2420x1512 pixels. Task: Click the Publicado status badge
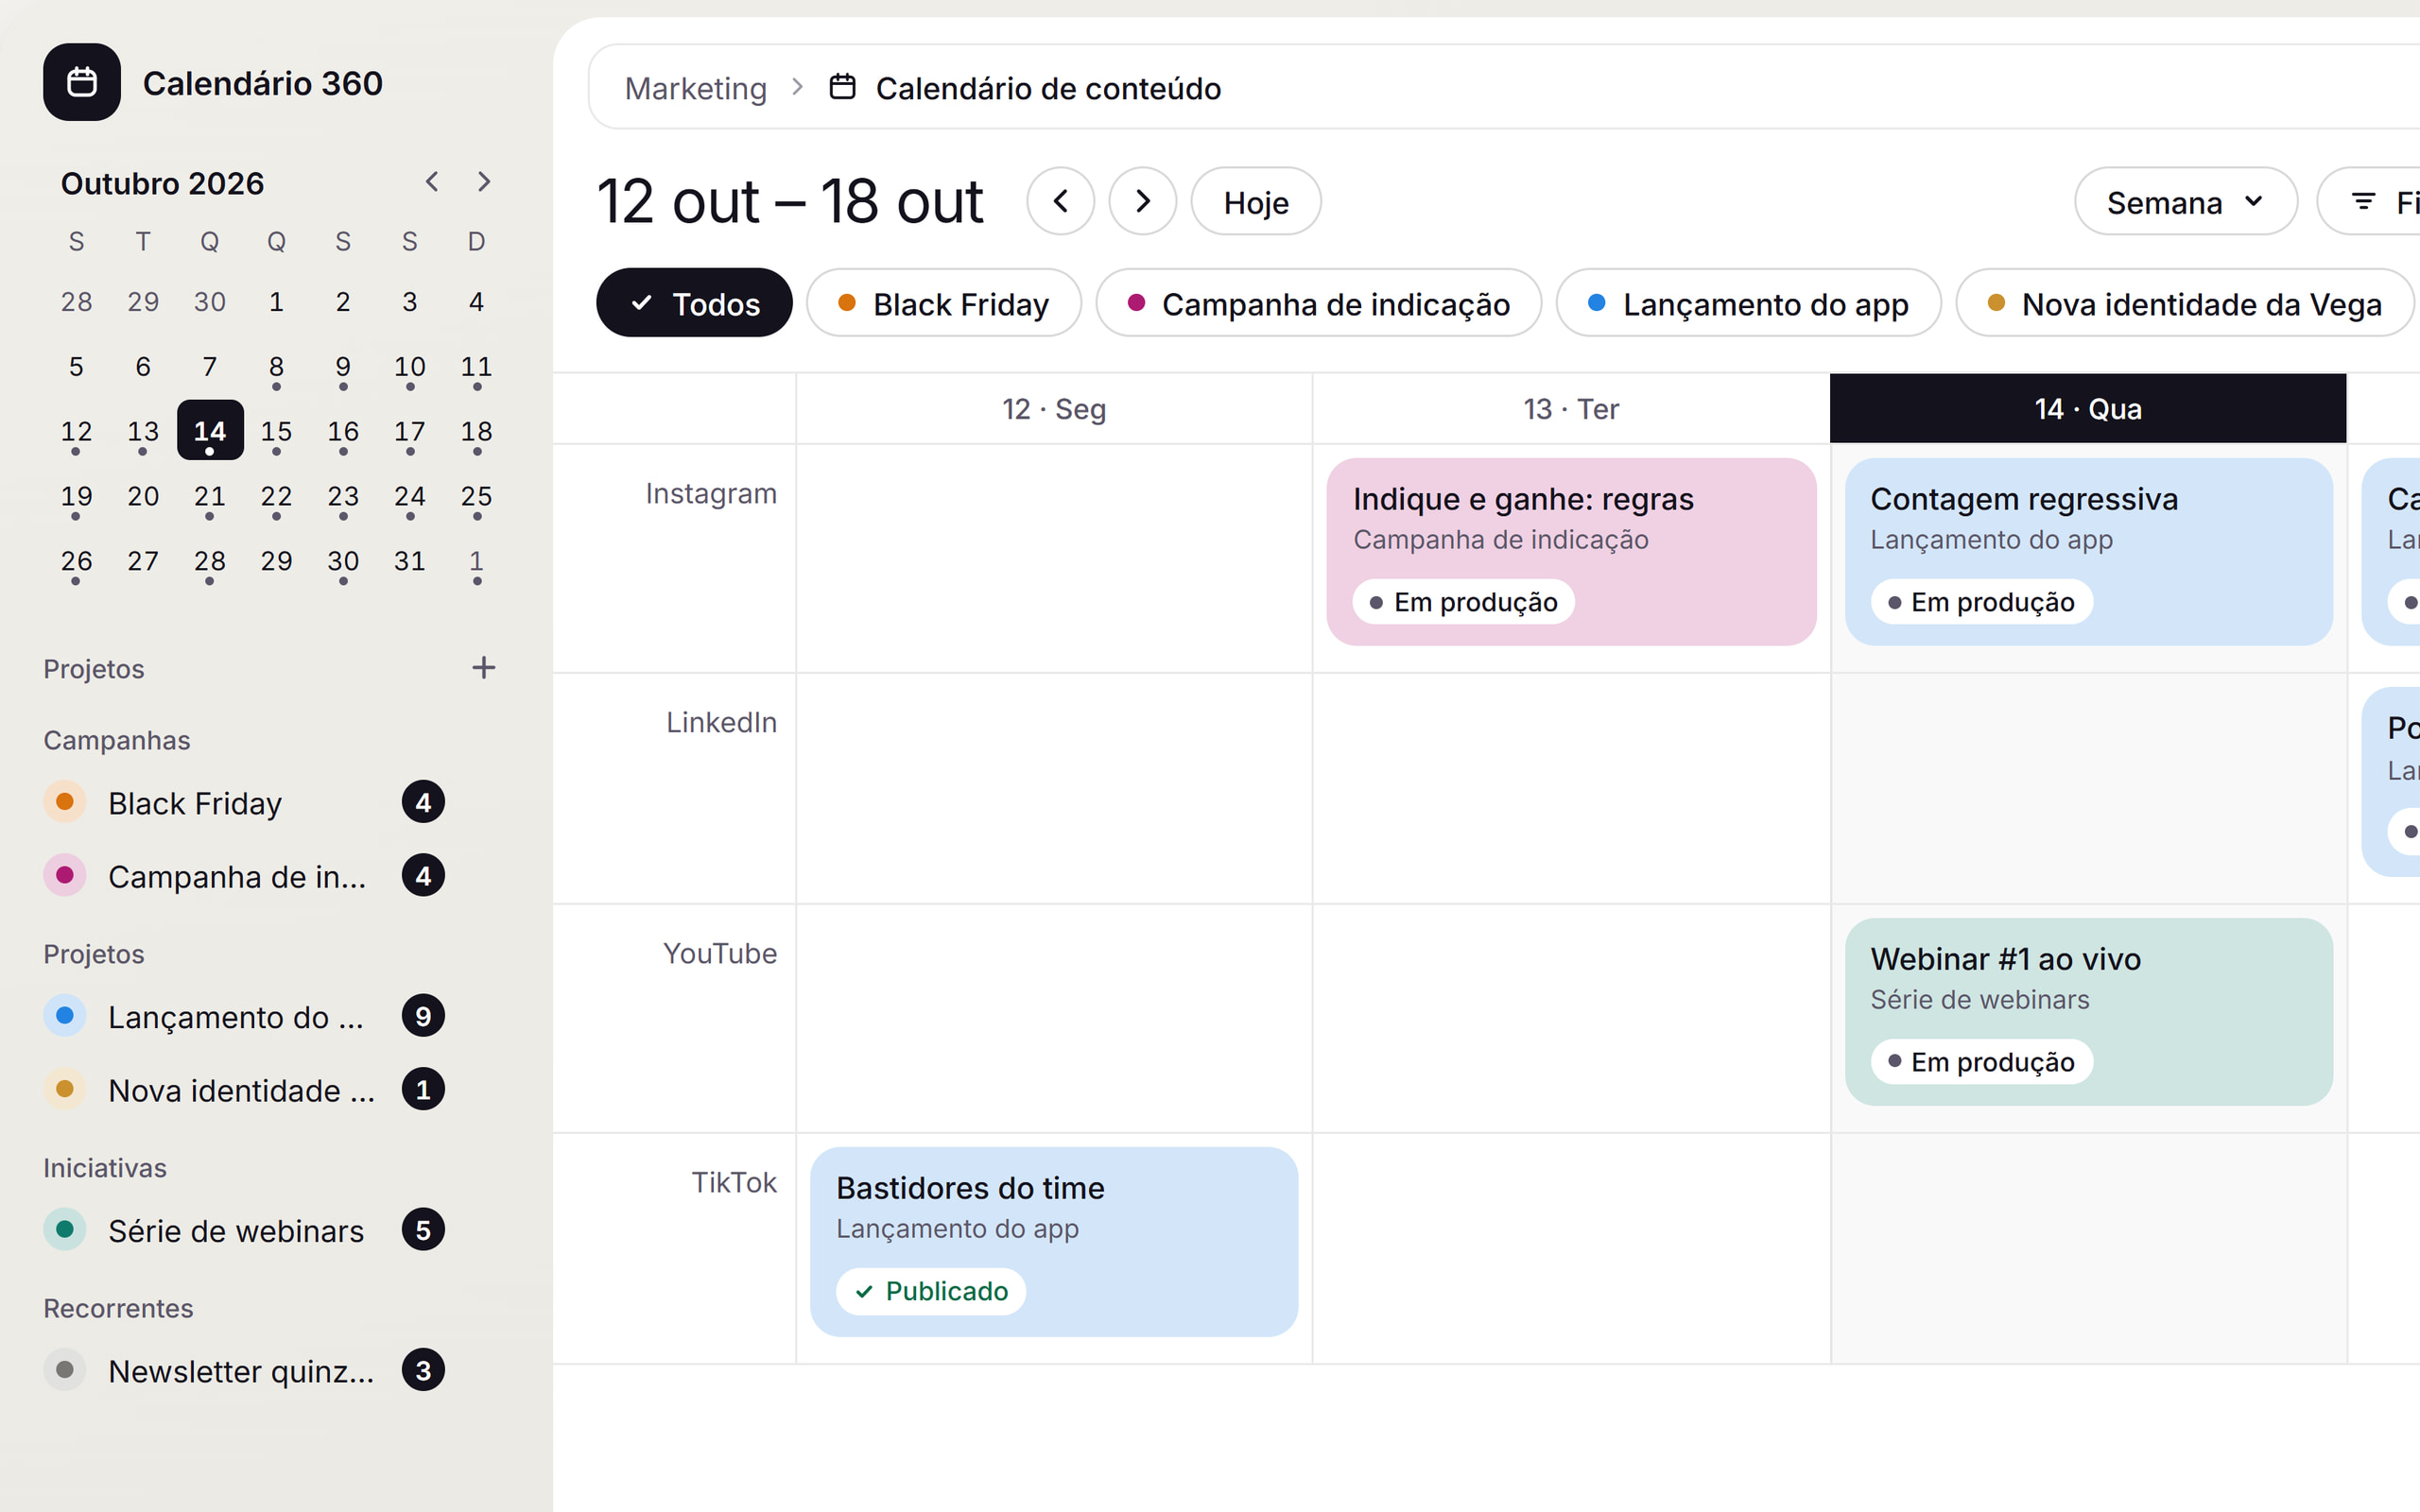point(931,1291)
